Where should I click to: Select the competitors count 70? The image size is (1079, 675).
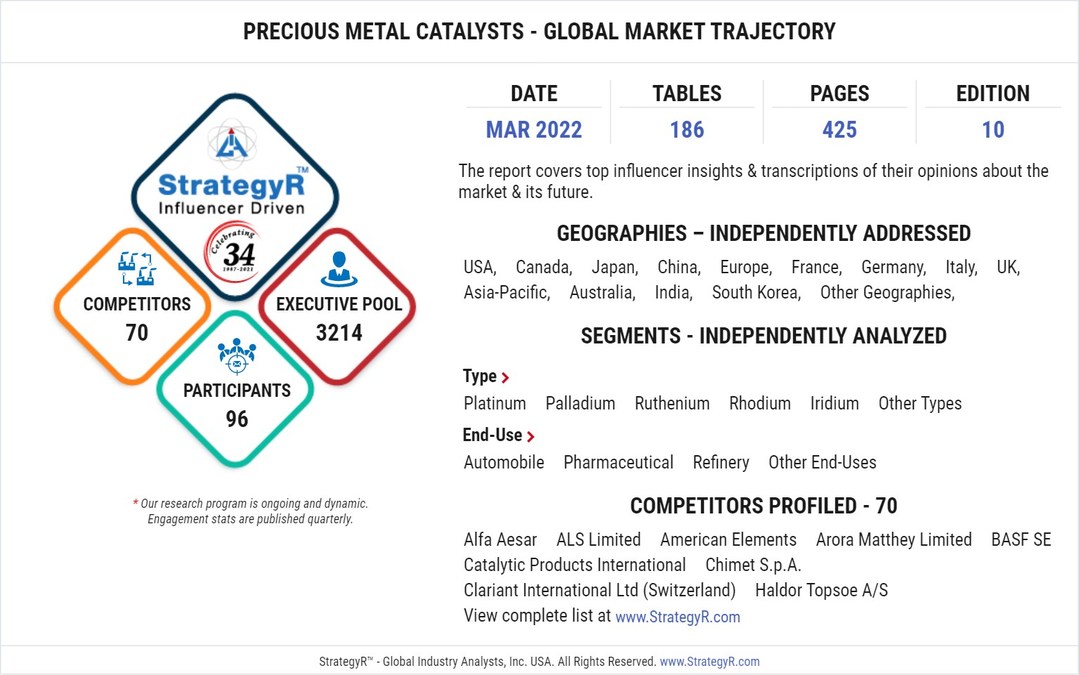[x=137, y=333]
